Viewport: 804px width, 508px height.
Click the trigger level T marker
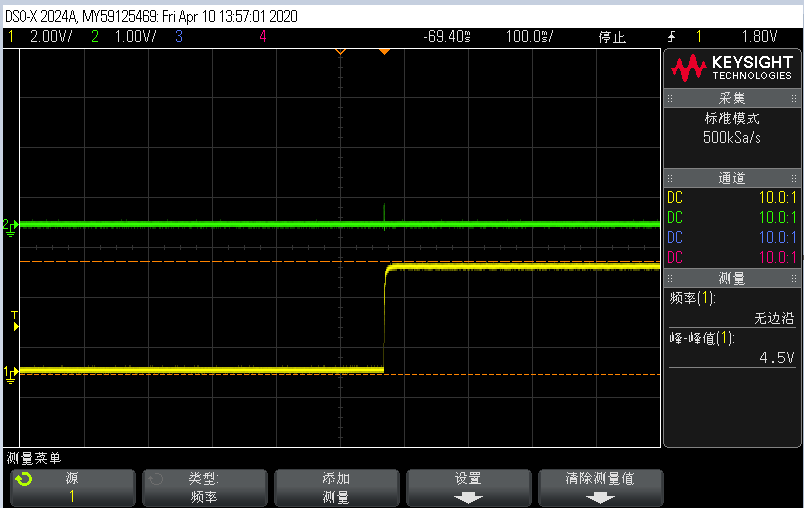[x=15, y=321]
